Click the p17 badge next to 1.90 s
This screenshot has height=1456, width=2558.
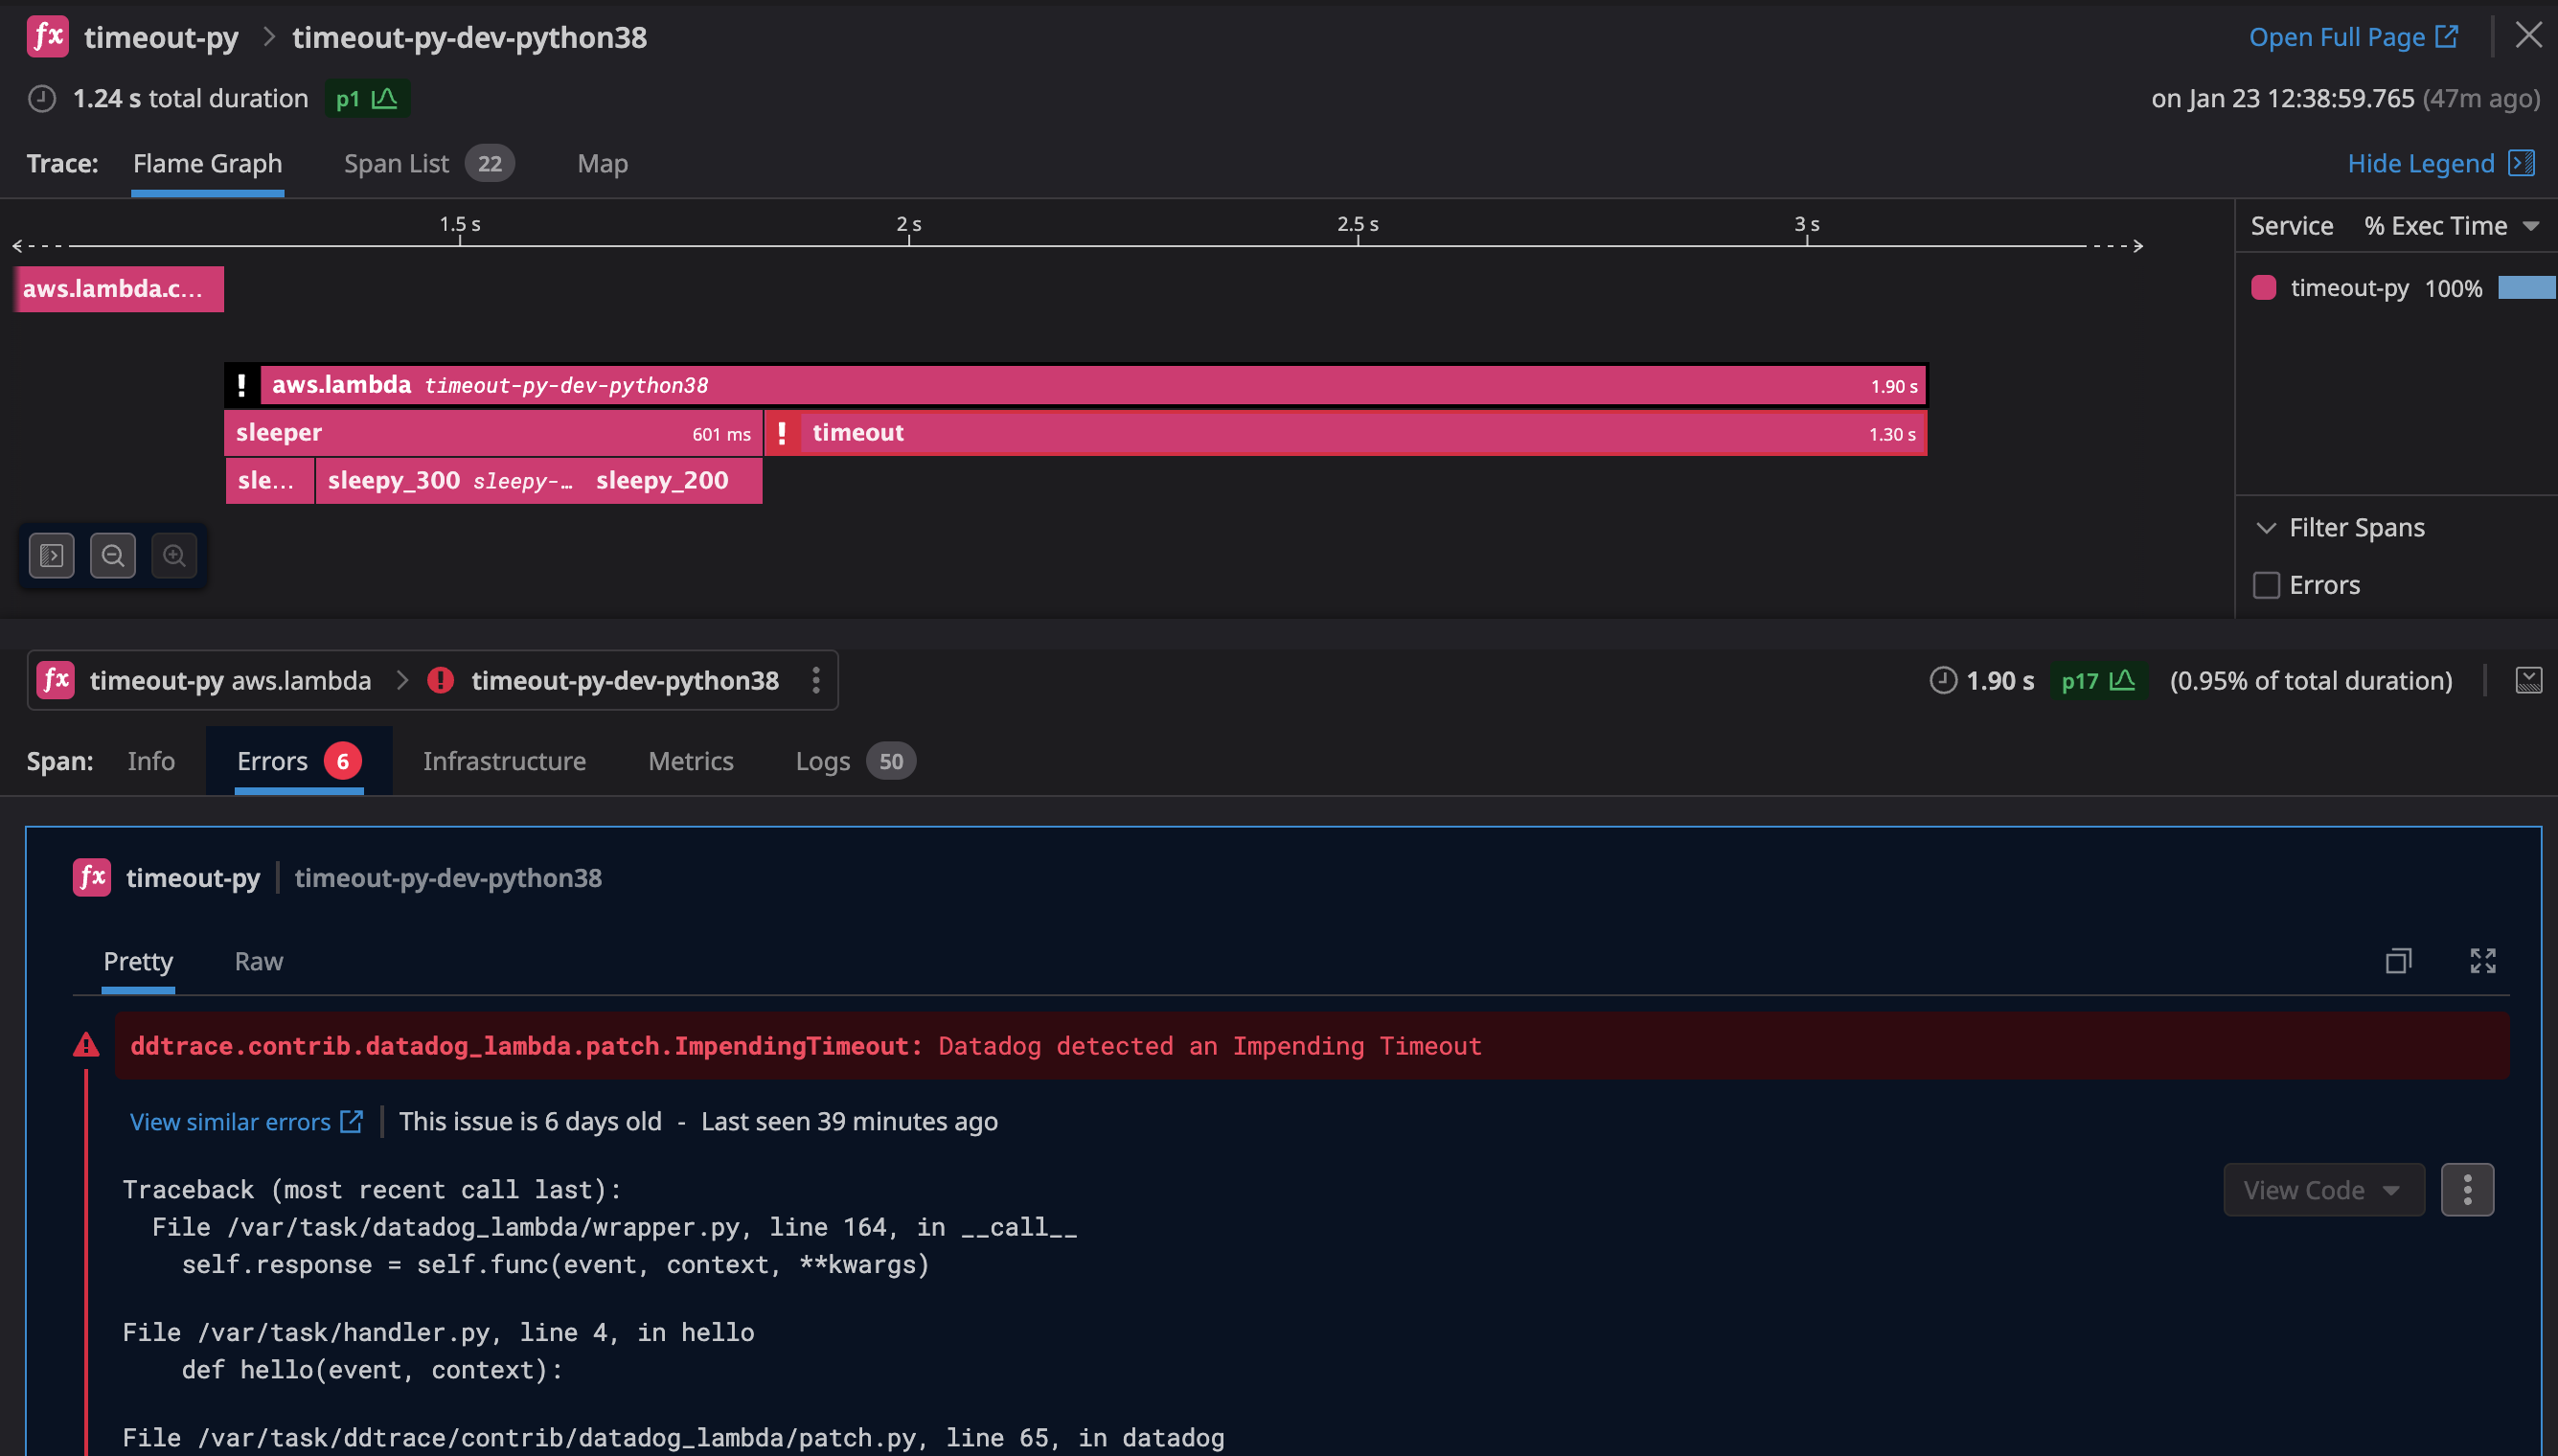click(2098, 680)
